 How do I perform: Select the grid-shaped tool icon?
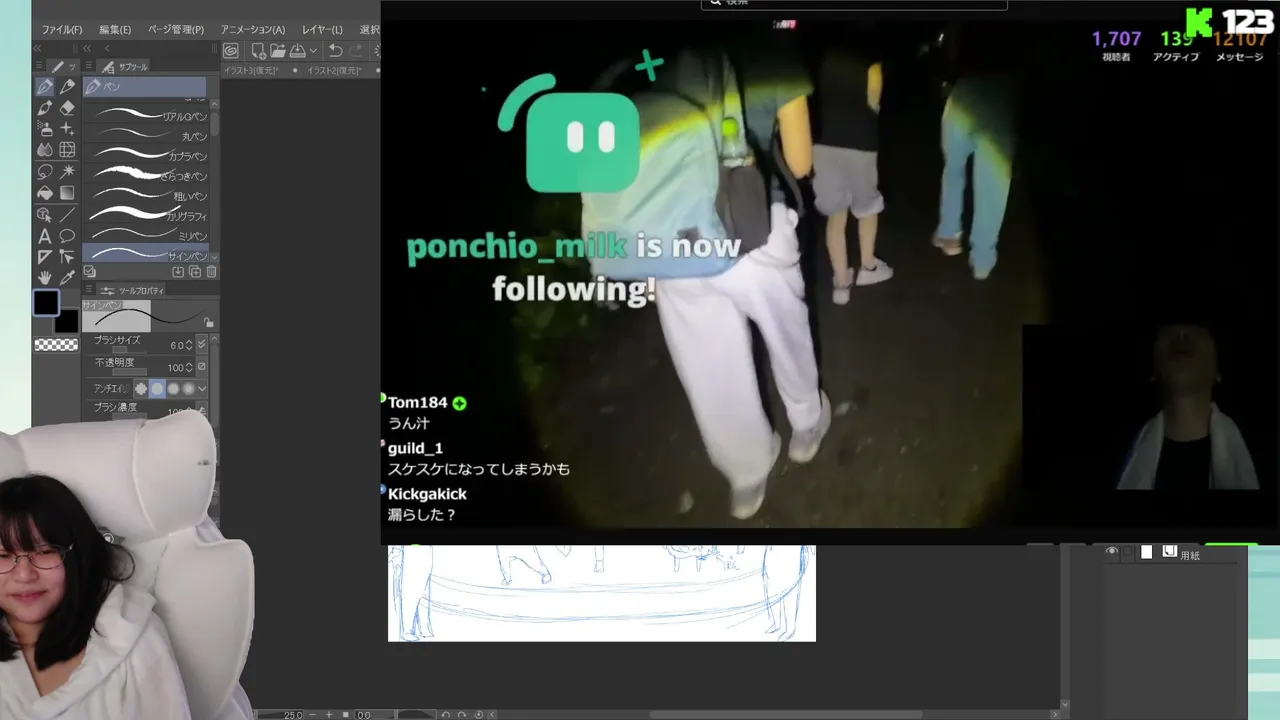(x=67, y=150)
